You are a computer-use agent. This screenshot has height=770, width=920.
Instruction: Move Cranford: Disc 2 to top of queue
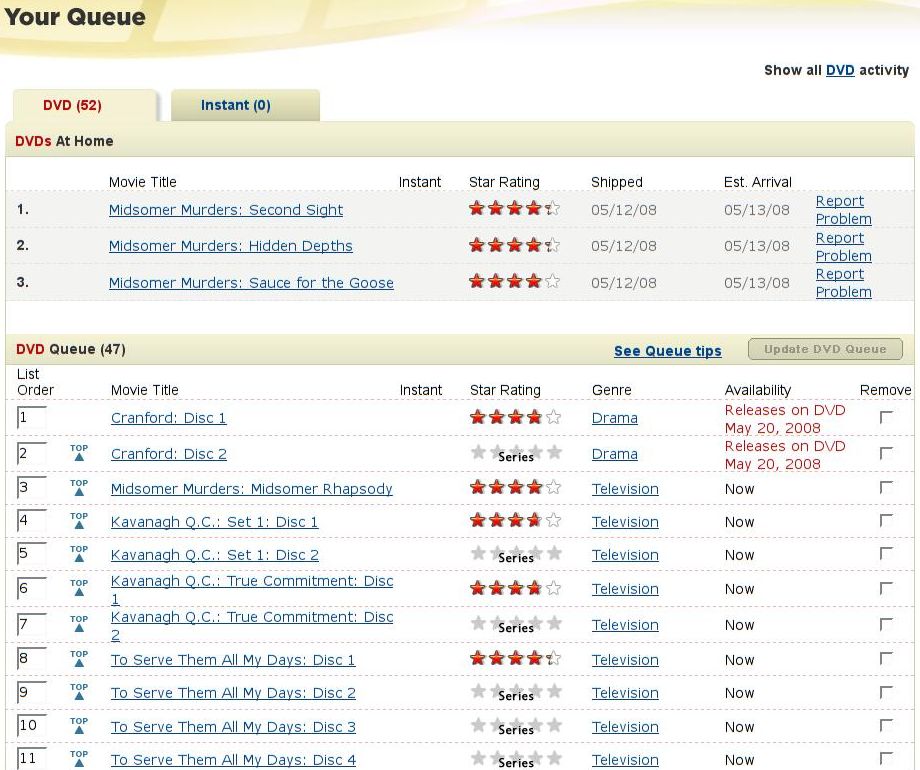(79, 453)
